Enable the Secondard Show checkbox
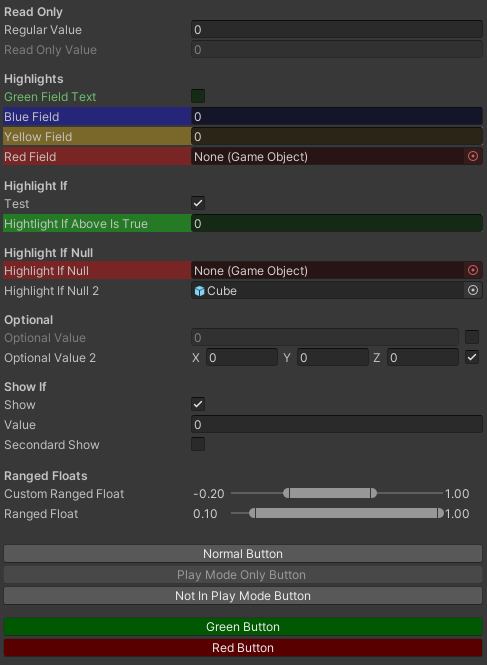487x665 pixels. tap(198, 444)
